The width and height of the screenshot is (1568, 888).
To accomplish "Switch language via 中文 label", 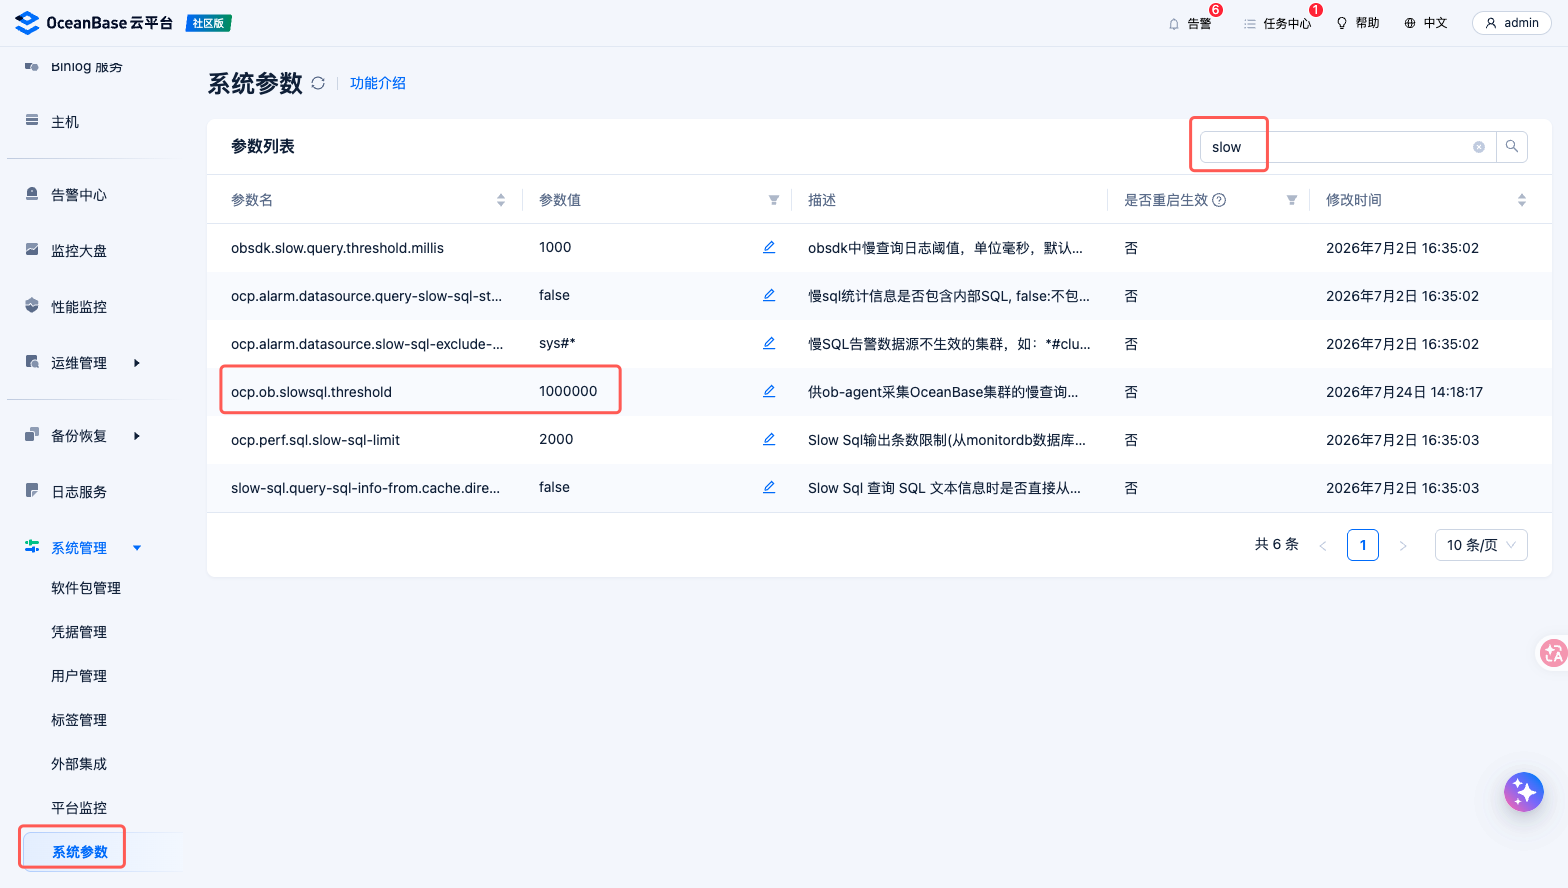I will tap(1435, 23).
